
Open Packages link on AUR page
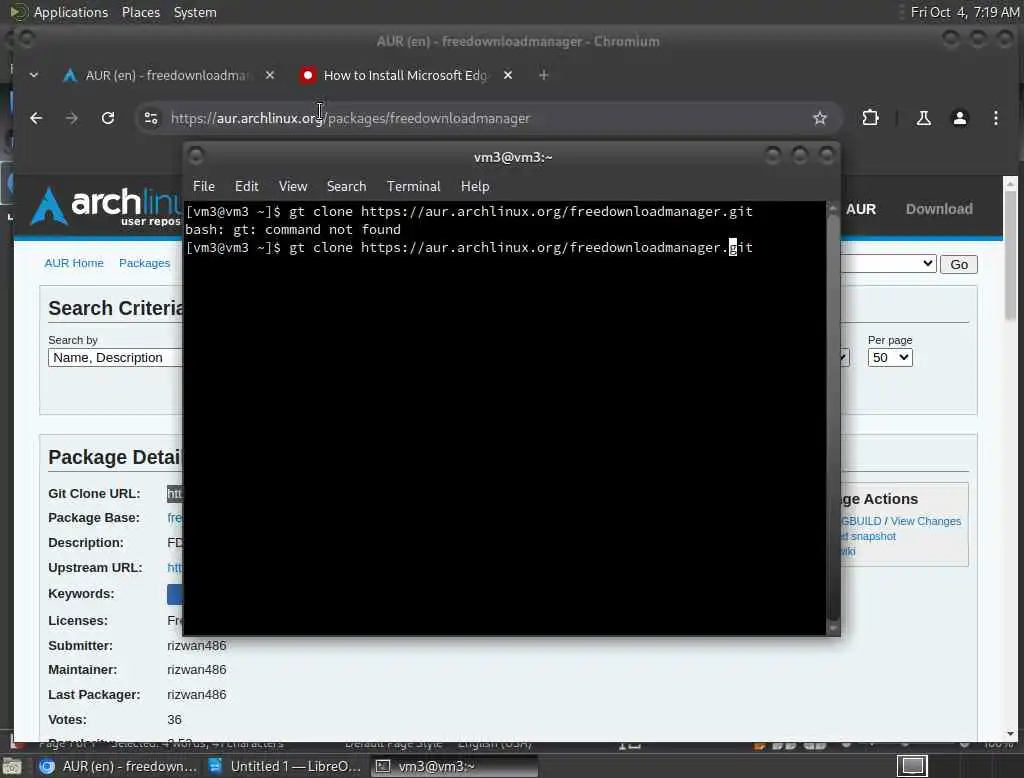pos(144,263)
